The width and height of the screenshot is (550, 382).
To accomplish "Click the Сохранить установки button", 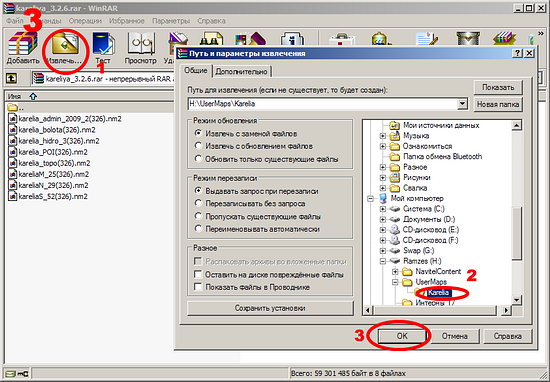I will [270, 308].
